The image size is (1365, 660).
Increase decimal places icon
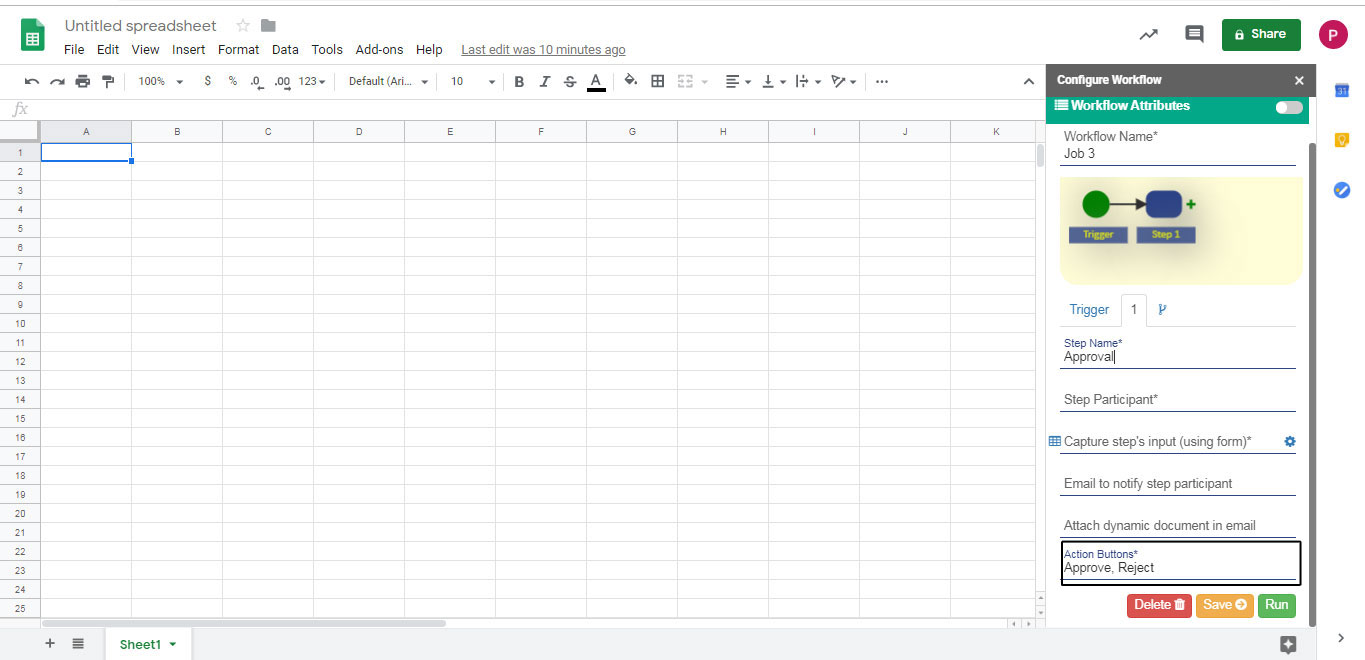pos(282,81)
